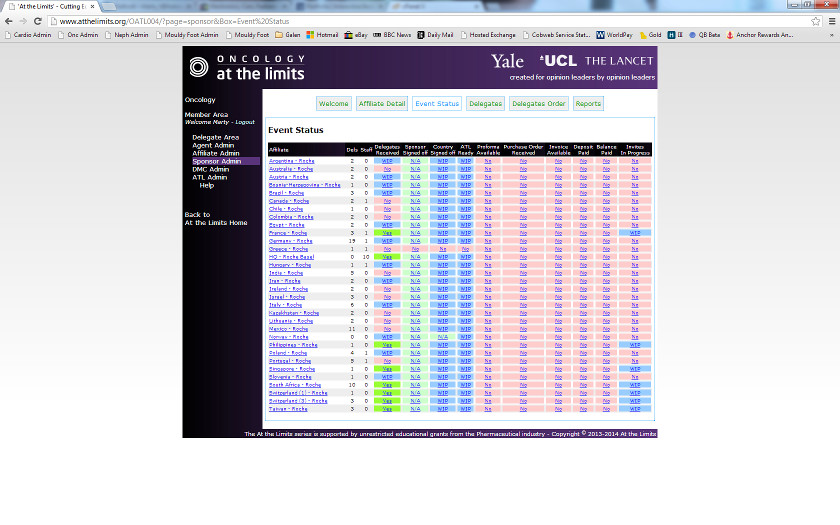The height and width of the screenshot is (525, 840).
Task: Click the Logout link
Action: point(245,122)
